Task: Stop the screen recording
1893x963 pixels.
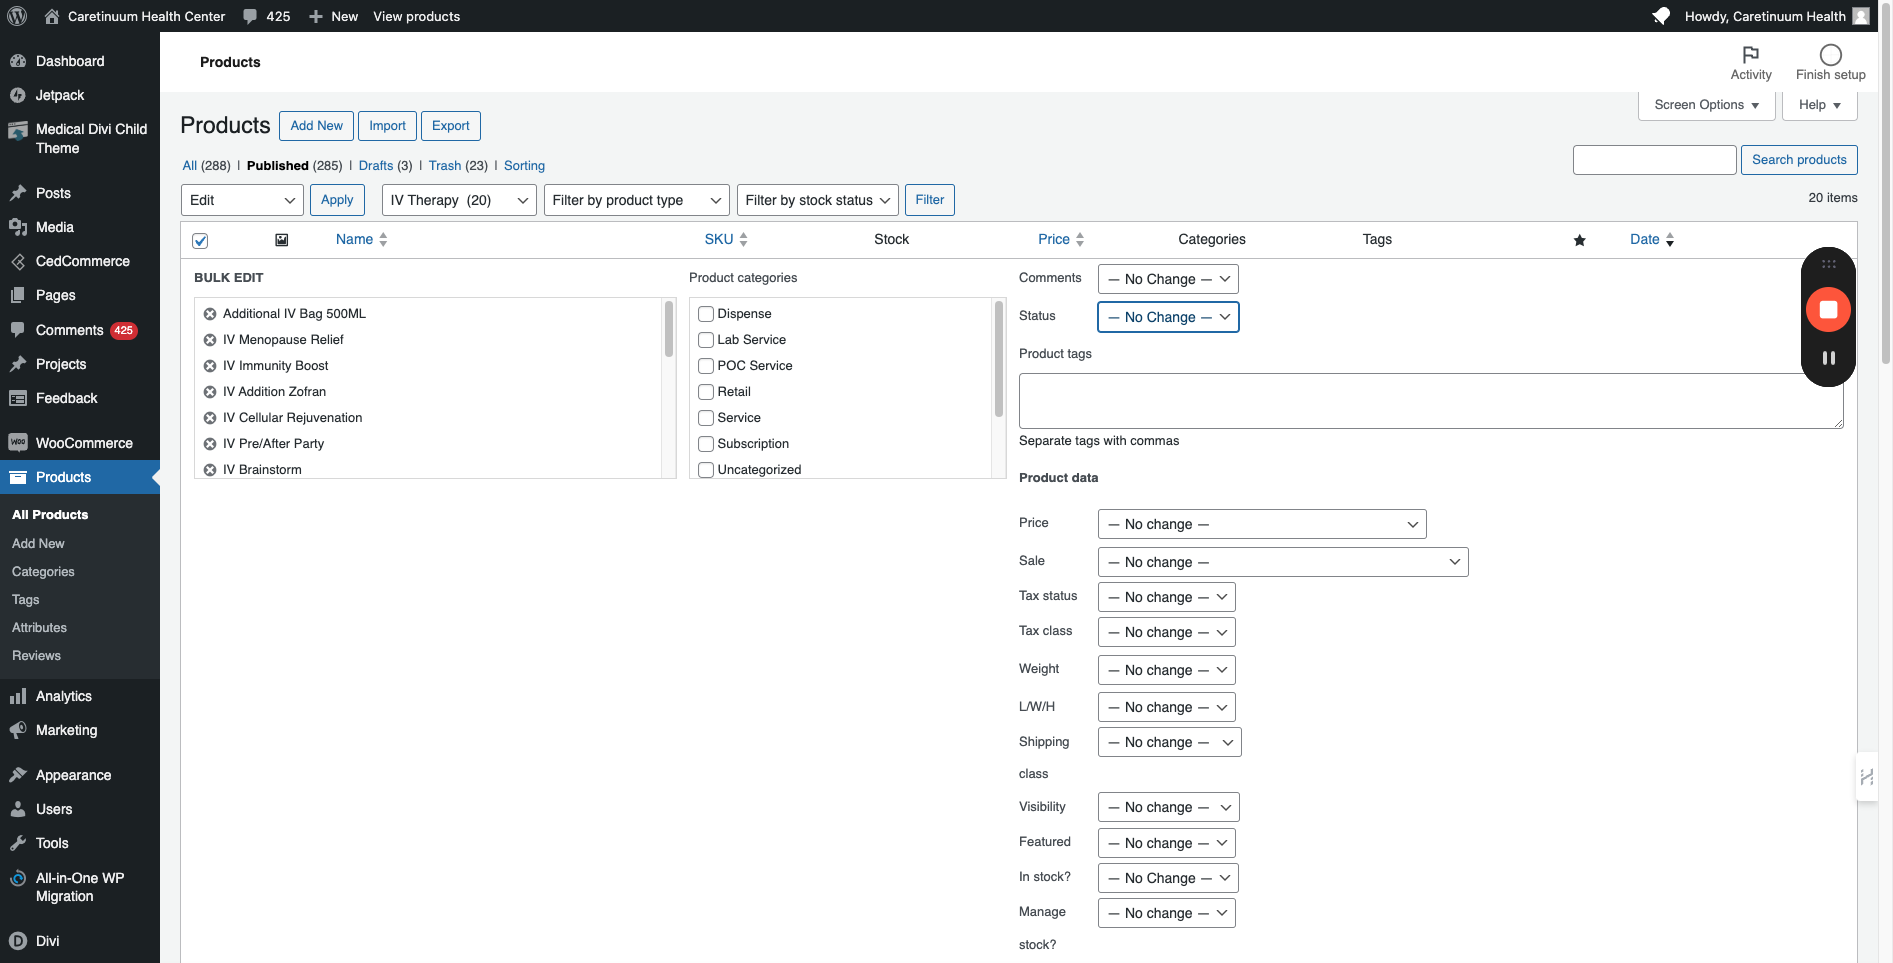Action: (1828, 309)
